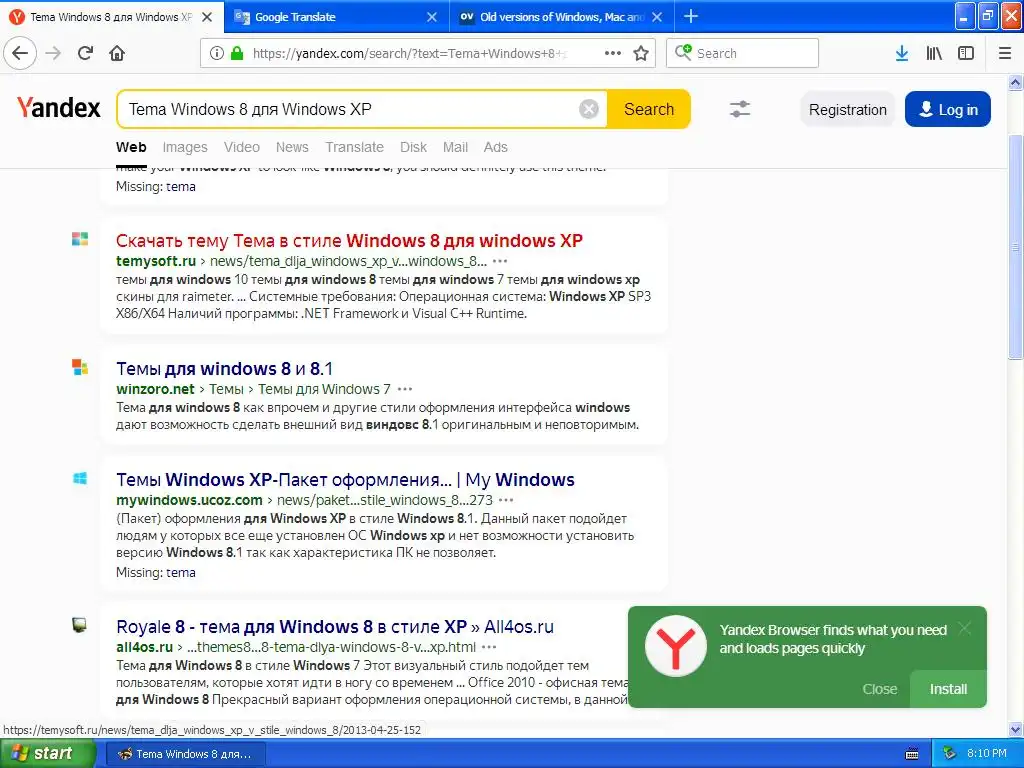Open the Disk tab

tap(413, 148)
